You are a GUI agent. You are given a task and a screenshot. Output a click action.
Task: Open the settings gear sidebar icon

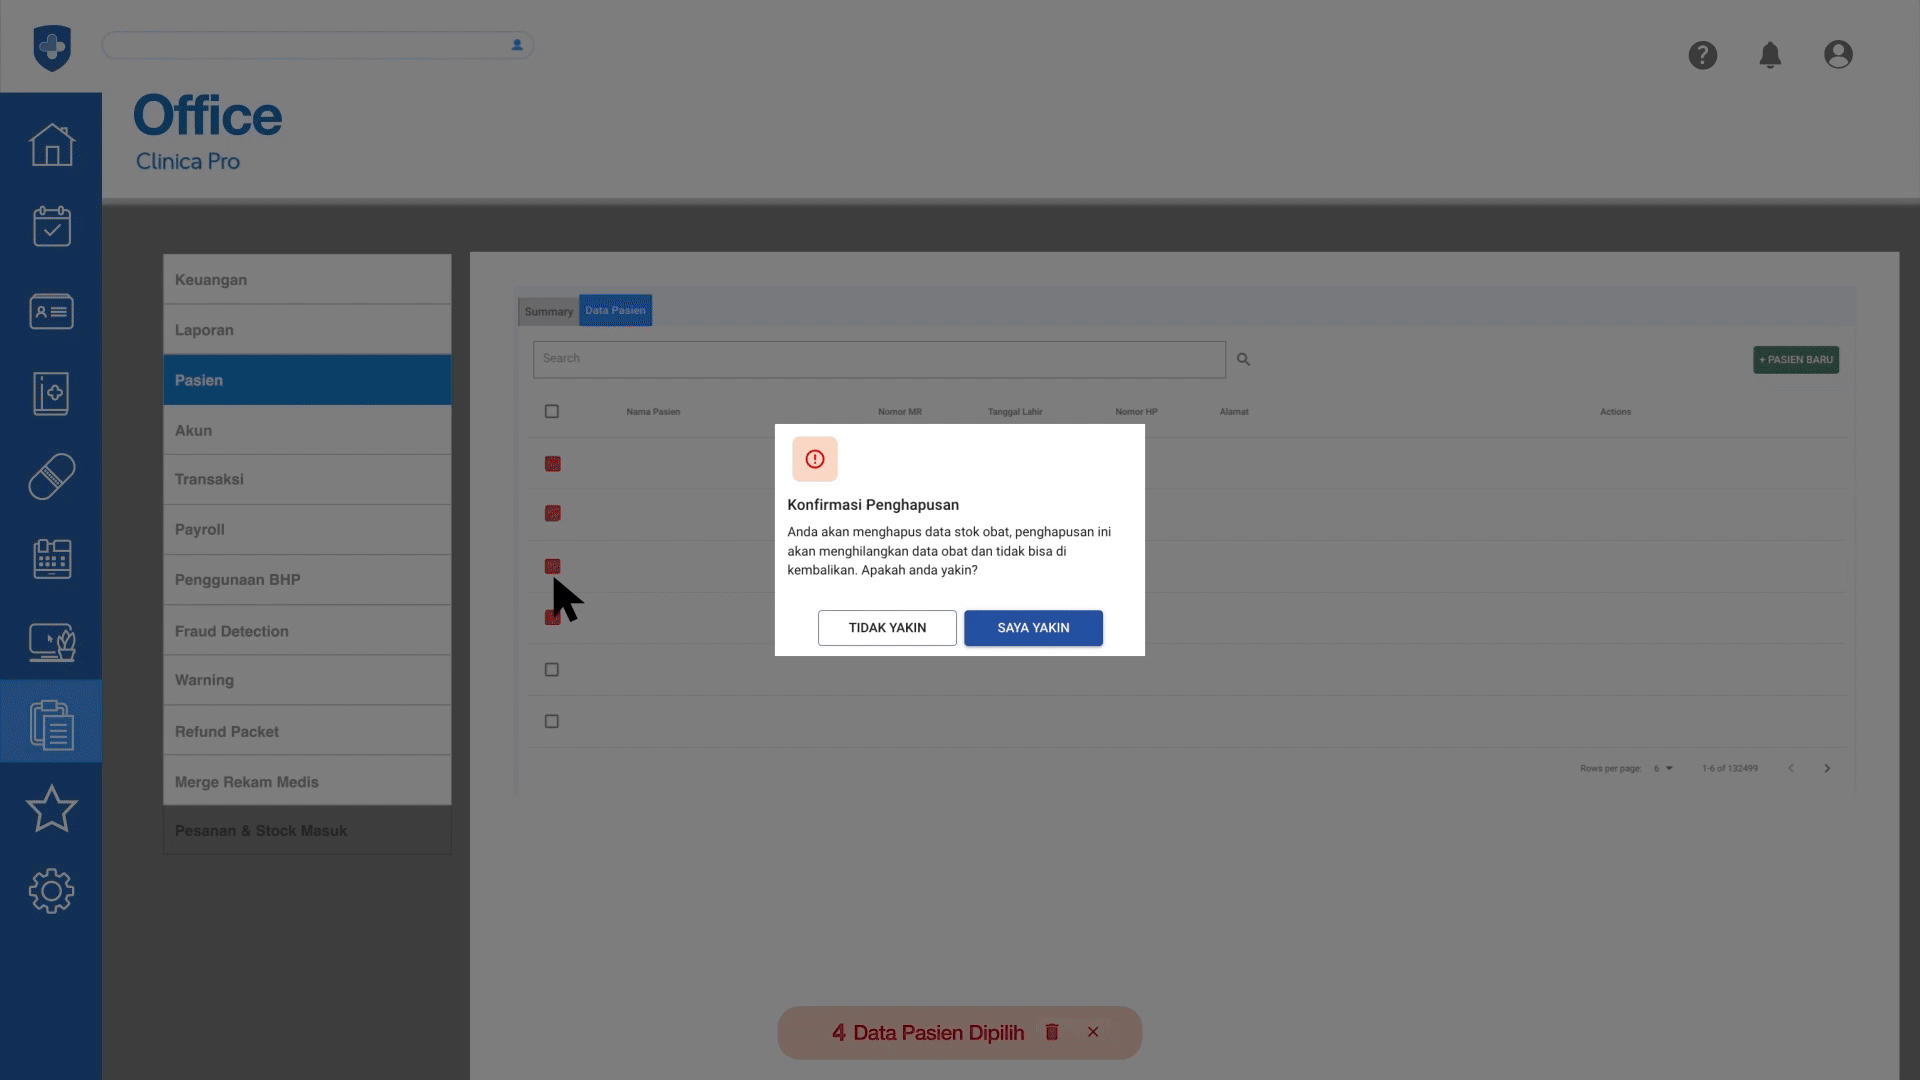tap(51, 890)
